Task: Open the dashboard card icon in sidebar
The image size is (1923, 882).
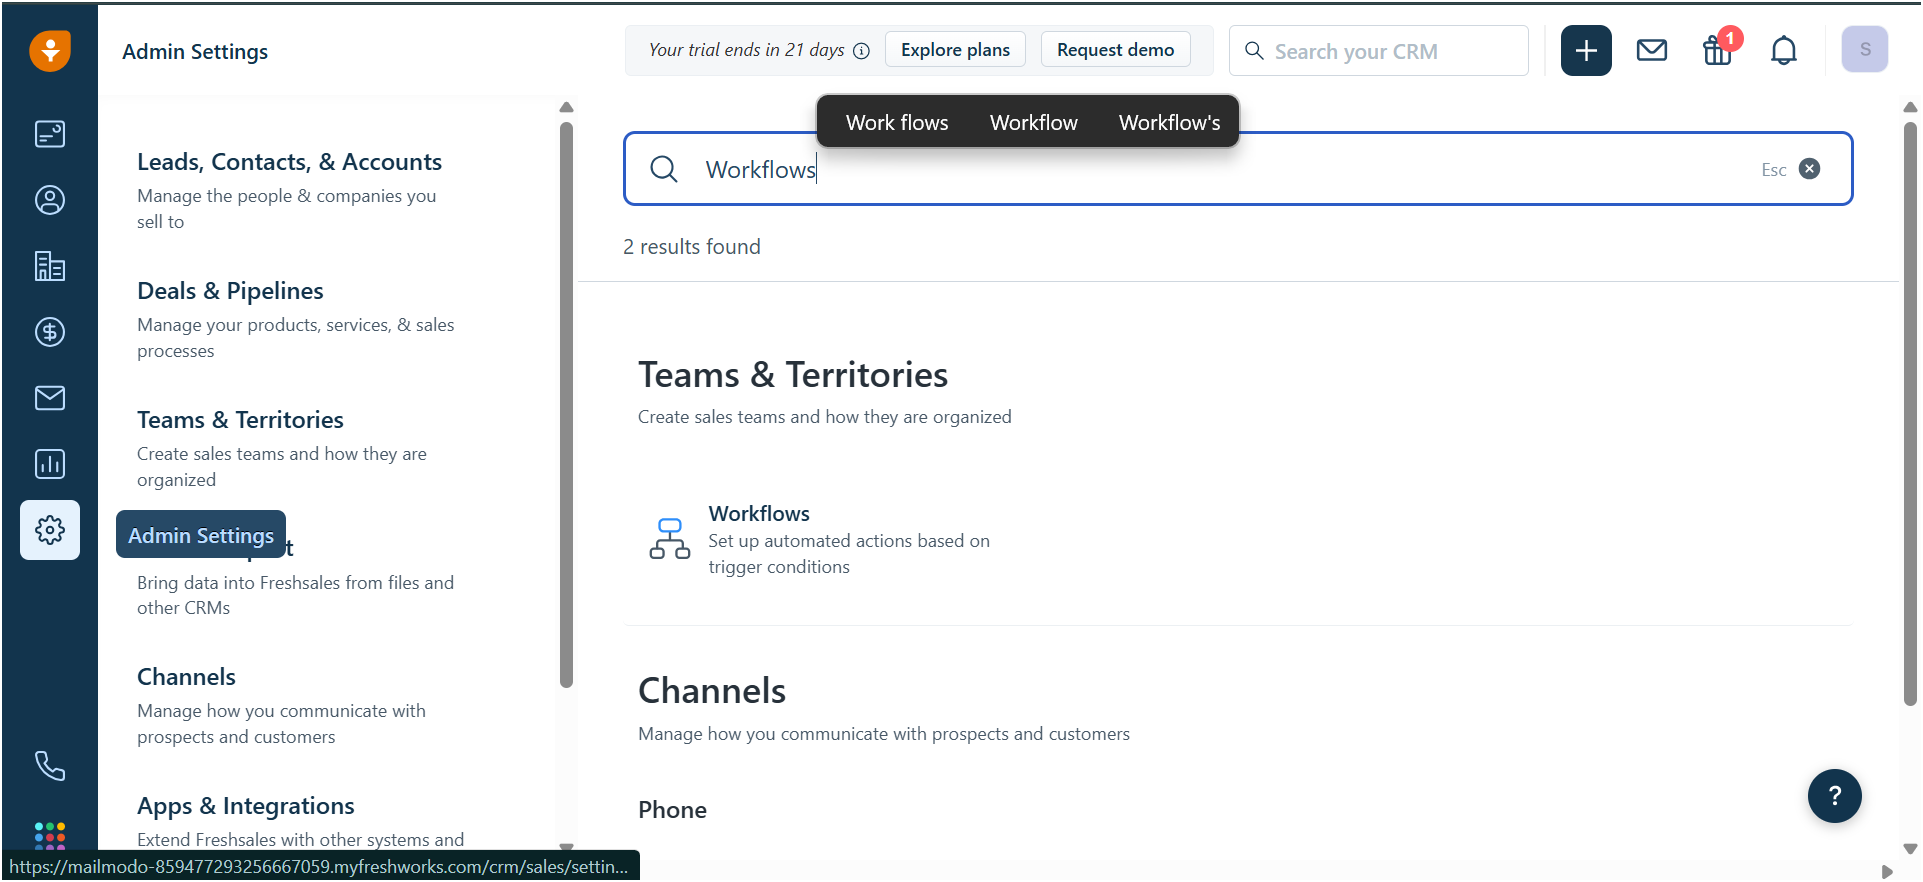Action: 50,134
